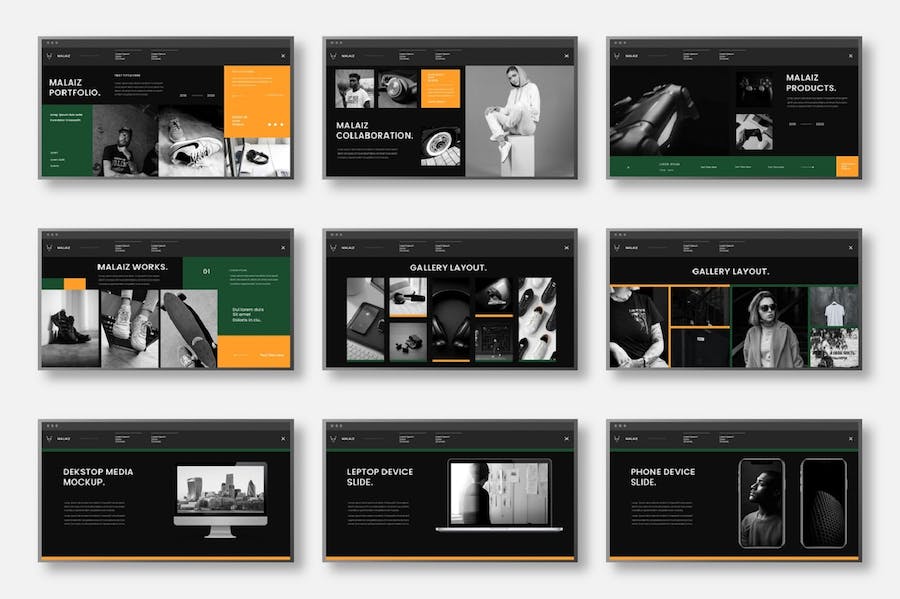
Task: Click the laptop mockup on Leptop Device slide
Action: pos(499,496)
